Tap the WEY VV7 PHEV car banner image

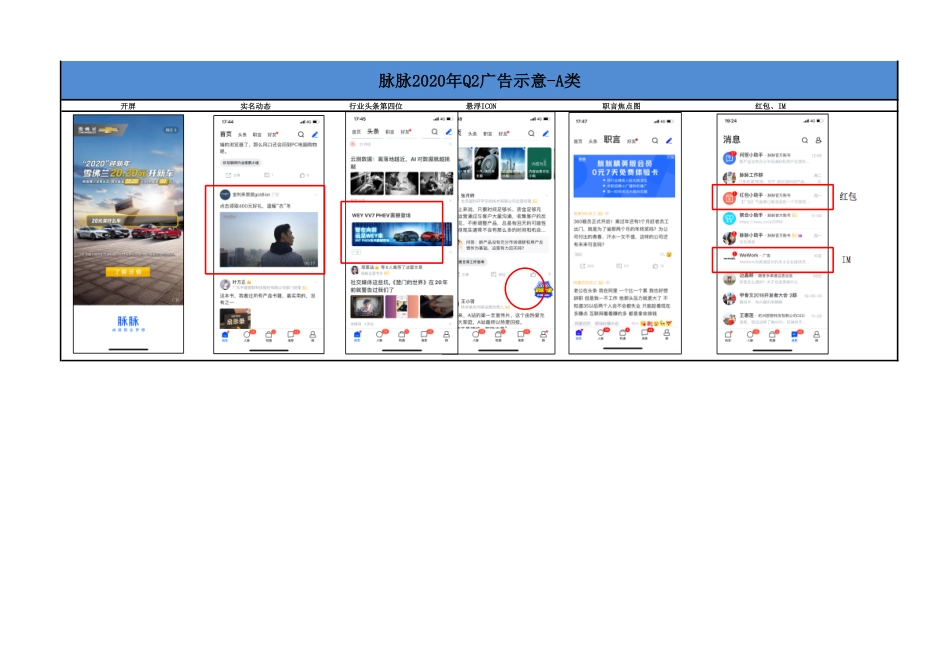(x=404, y=236)
